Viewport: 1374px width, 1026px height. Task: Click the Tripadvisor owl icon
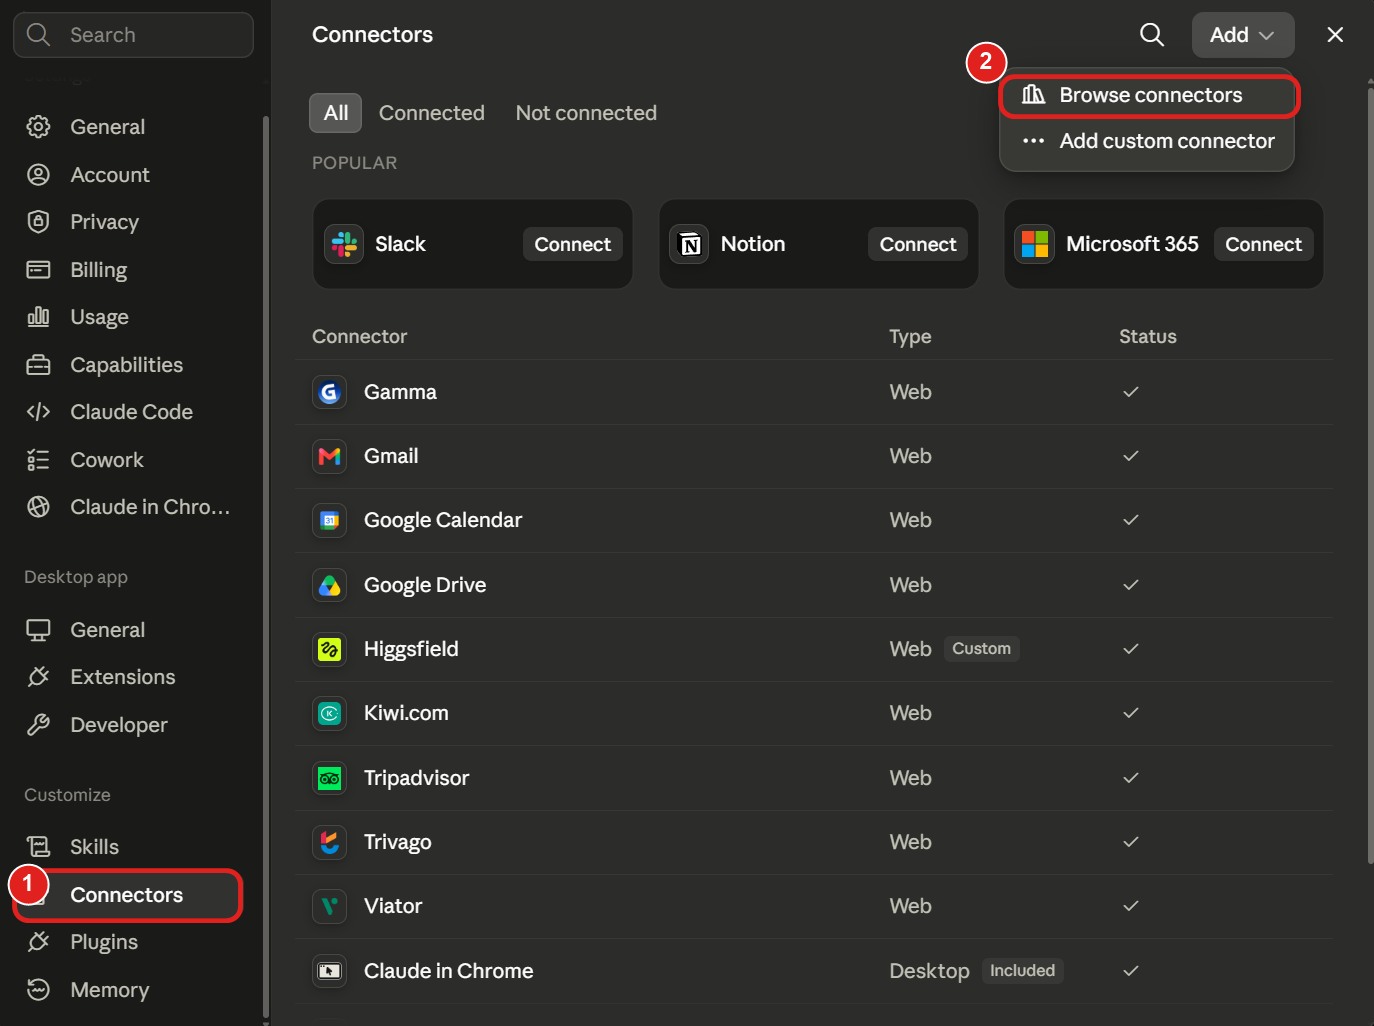click(x=329, y=778)
